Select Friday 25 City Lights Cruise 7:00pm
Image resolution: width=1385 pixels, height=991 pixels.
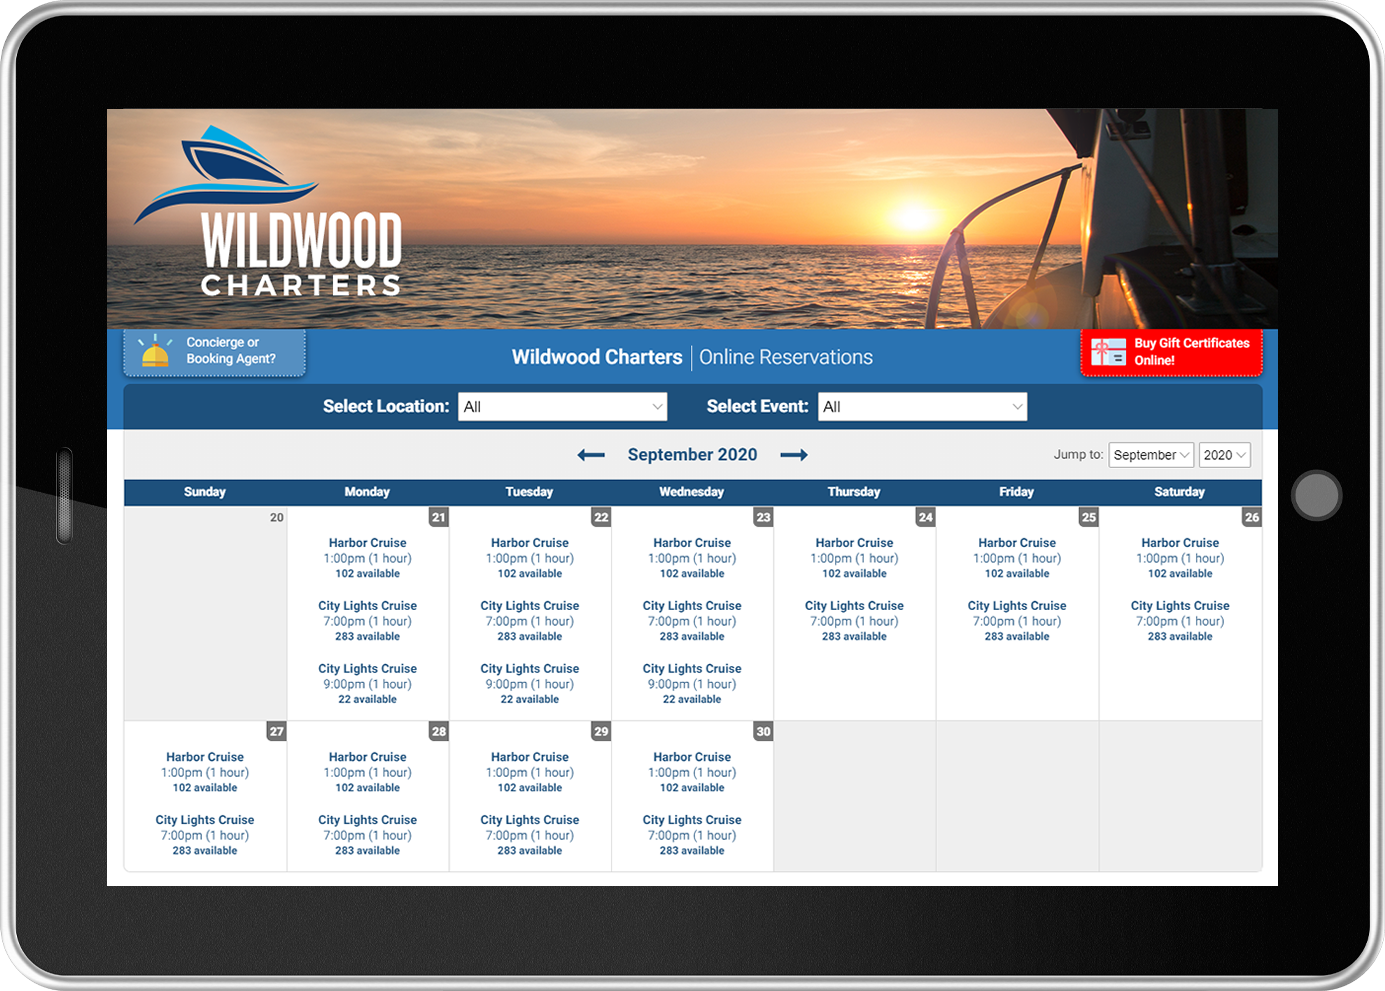[x=1017, y=621]
